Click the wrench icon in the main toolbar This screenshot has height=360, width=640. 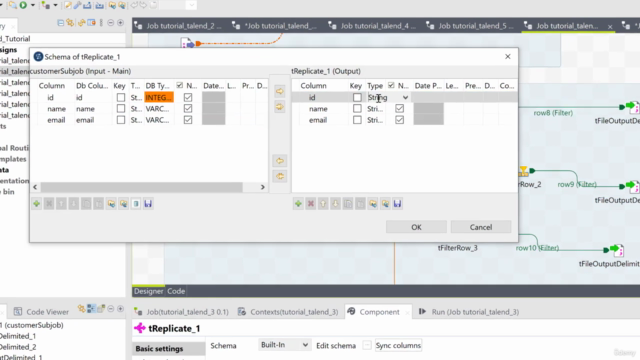78,5
